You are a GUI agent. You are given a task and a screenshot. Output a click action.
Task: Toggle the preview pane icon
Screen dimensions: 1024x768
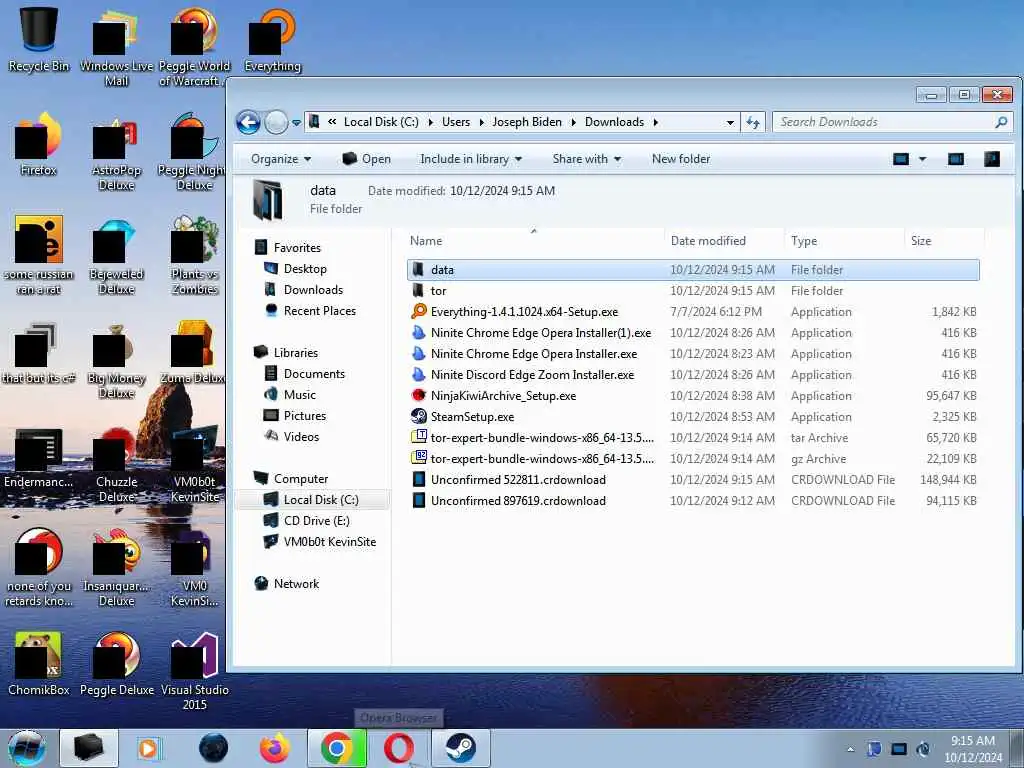pos(955,159)
